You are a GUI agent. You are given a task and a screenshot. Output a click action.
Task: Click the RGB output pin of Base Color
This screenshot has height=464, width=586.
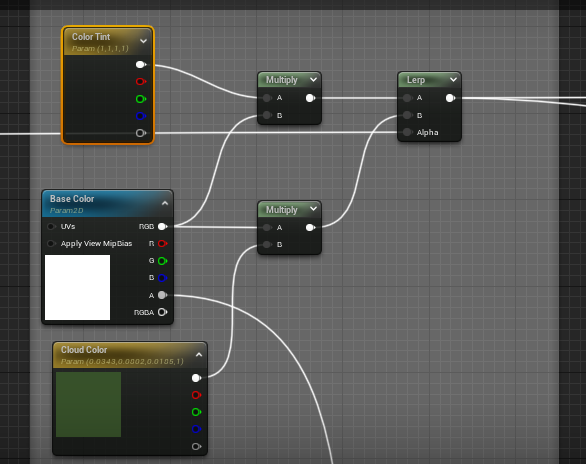tap(162, 226)
